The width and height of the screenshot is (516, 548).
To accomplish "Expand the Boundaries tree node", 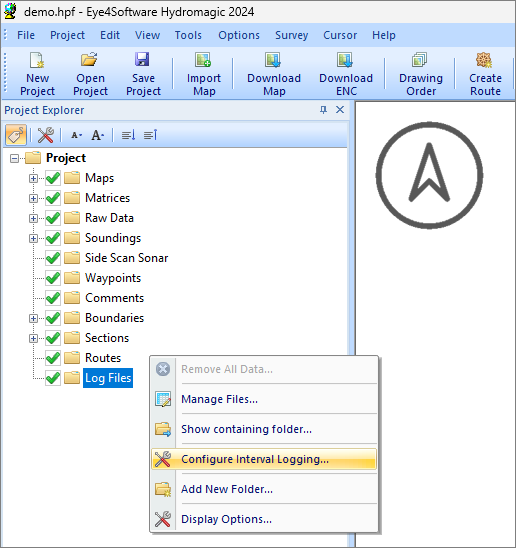I will tap(33, 318).
